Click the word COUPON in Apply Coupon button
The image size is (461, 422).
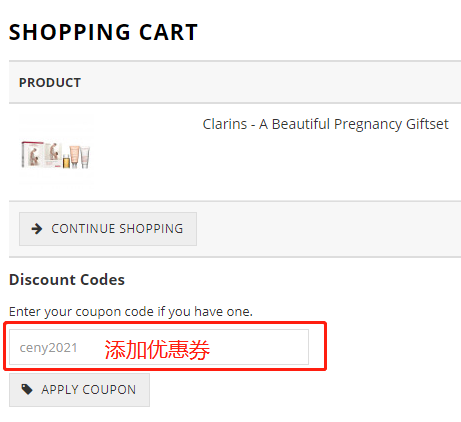click(109, 389)
